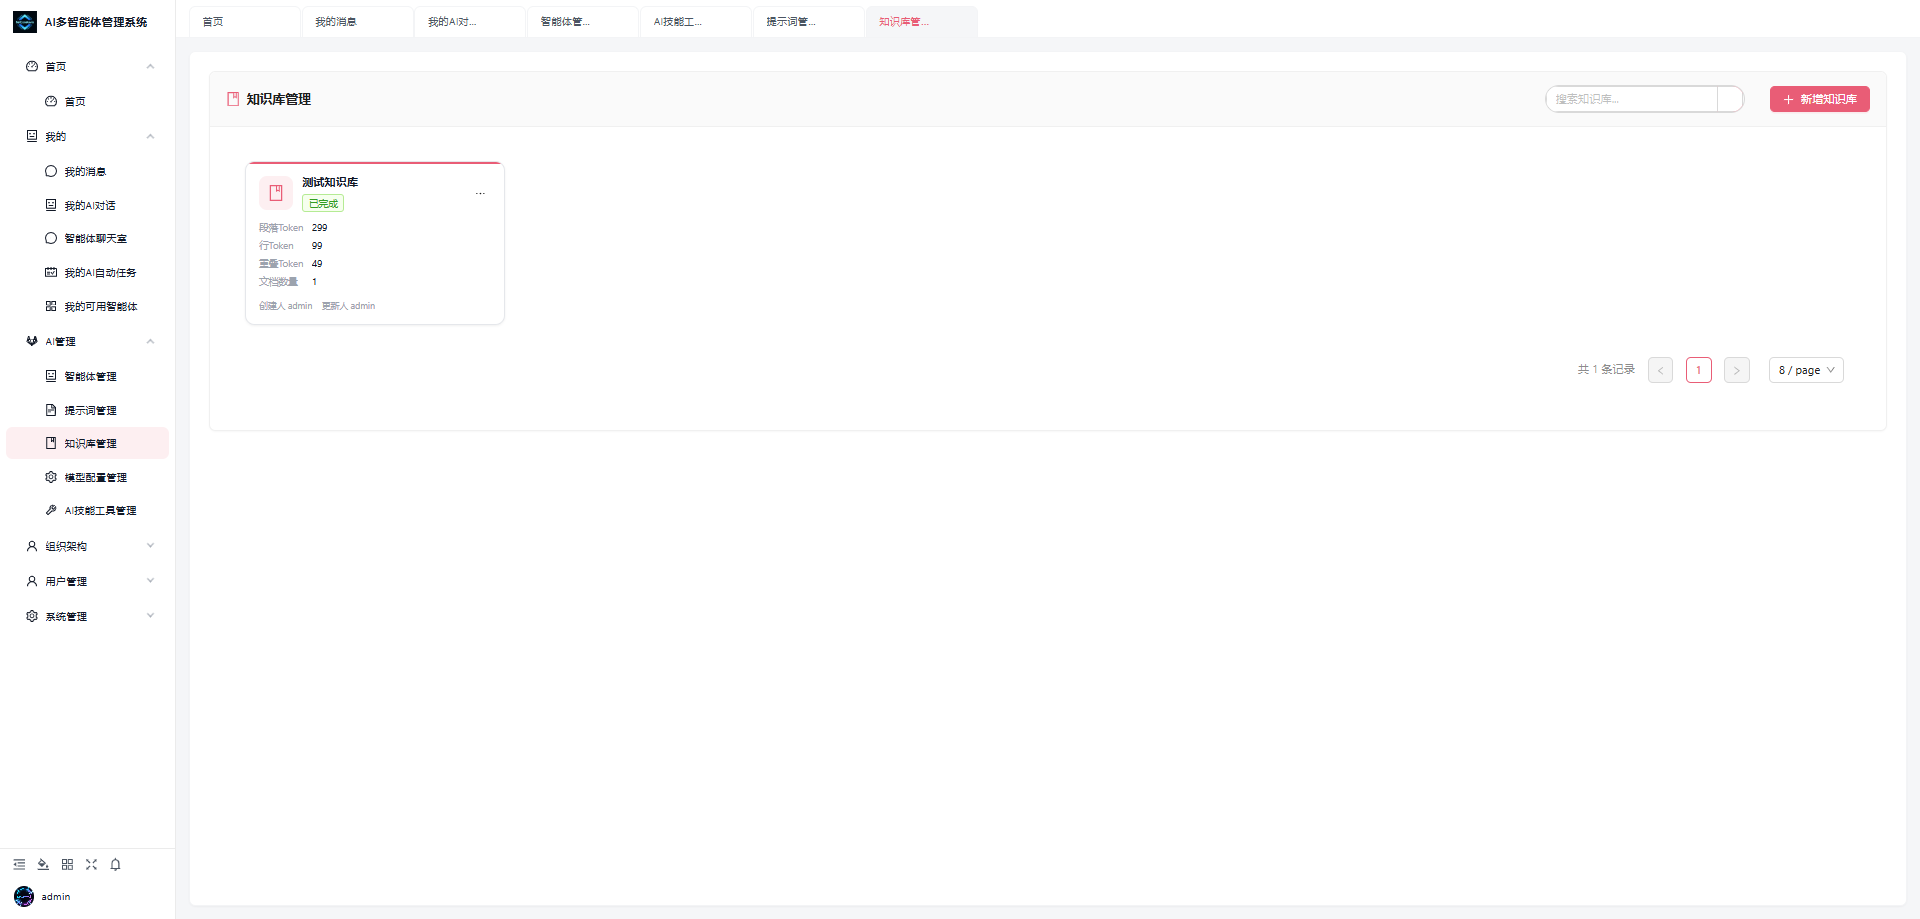The height and width of the screenshot is (919, 1920).
Task: Switch to the 智能体管... tab
Action: coord(584,22)
